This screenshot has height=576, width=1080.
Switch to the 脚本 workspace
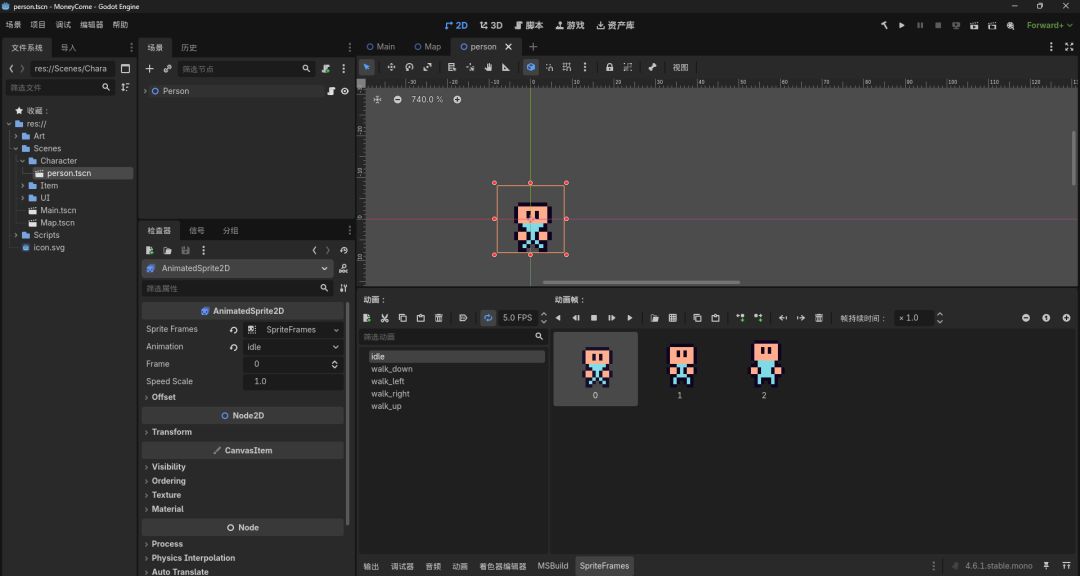[x=528, y=25]
